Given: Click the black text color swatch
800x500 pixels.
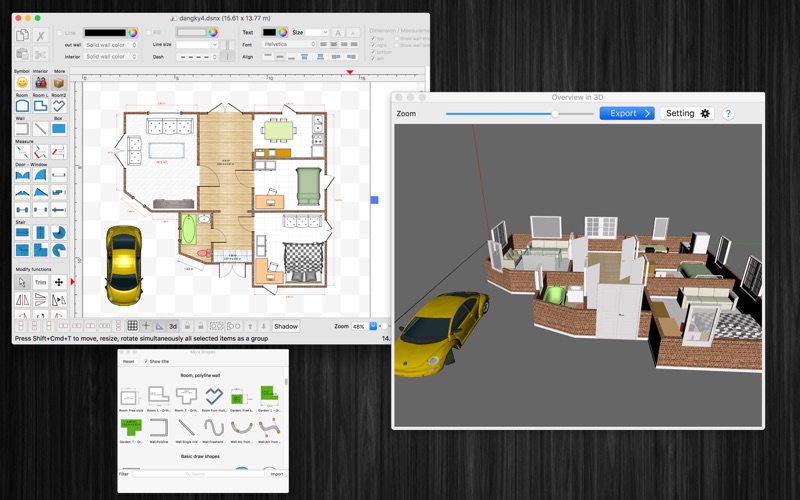Looking at the screenshot, I should [x=269, y=32].
